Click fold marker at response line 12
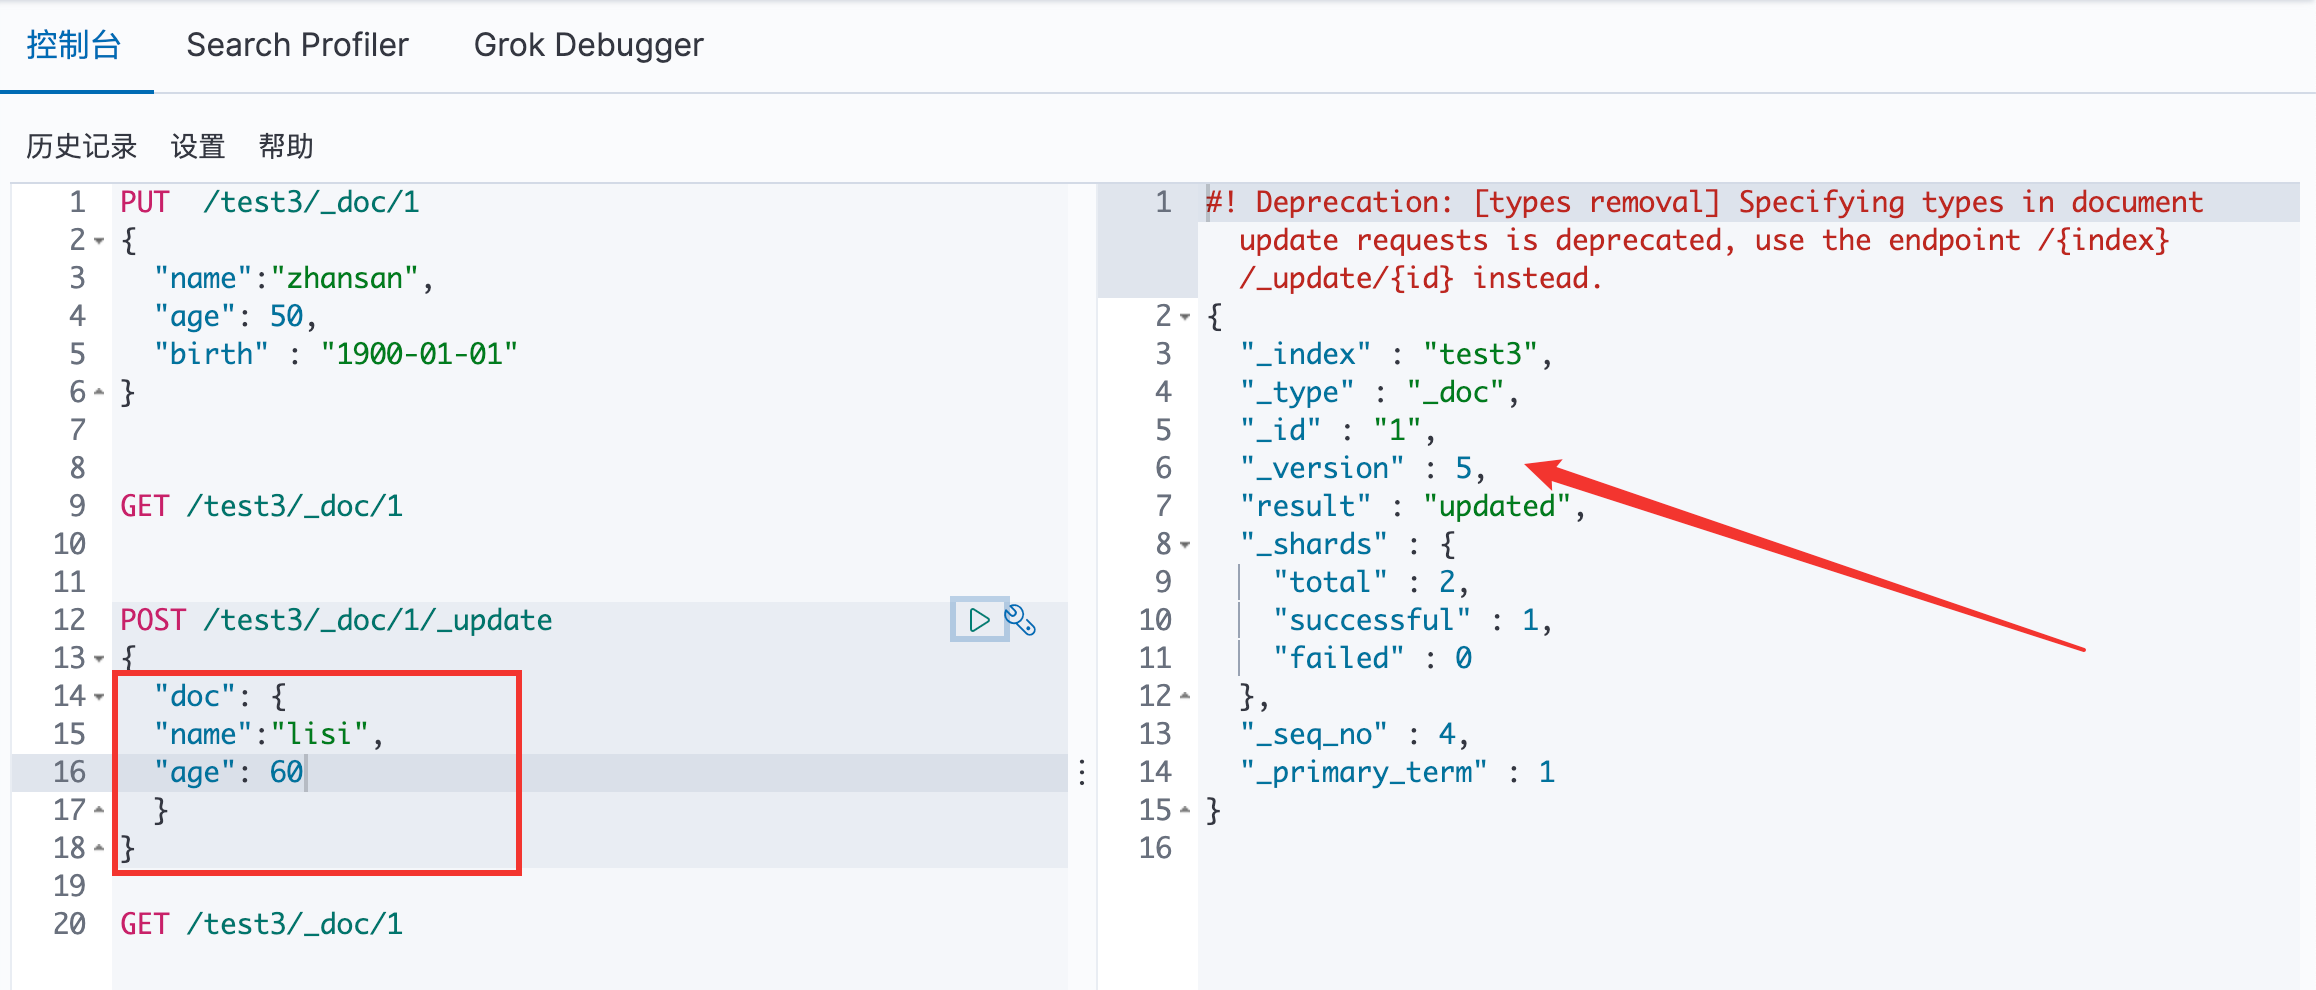This screenshot has width=2316, height=990. pos(1185,697)
